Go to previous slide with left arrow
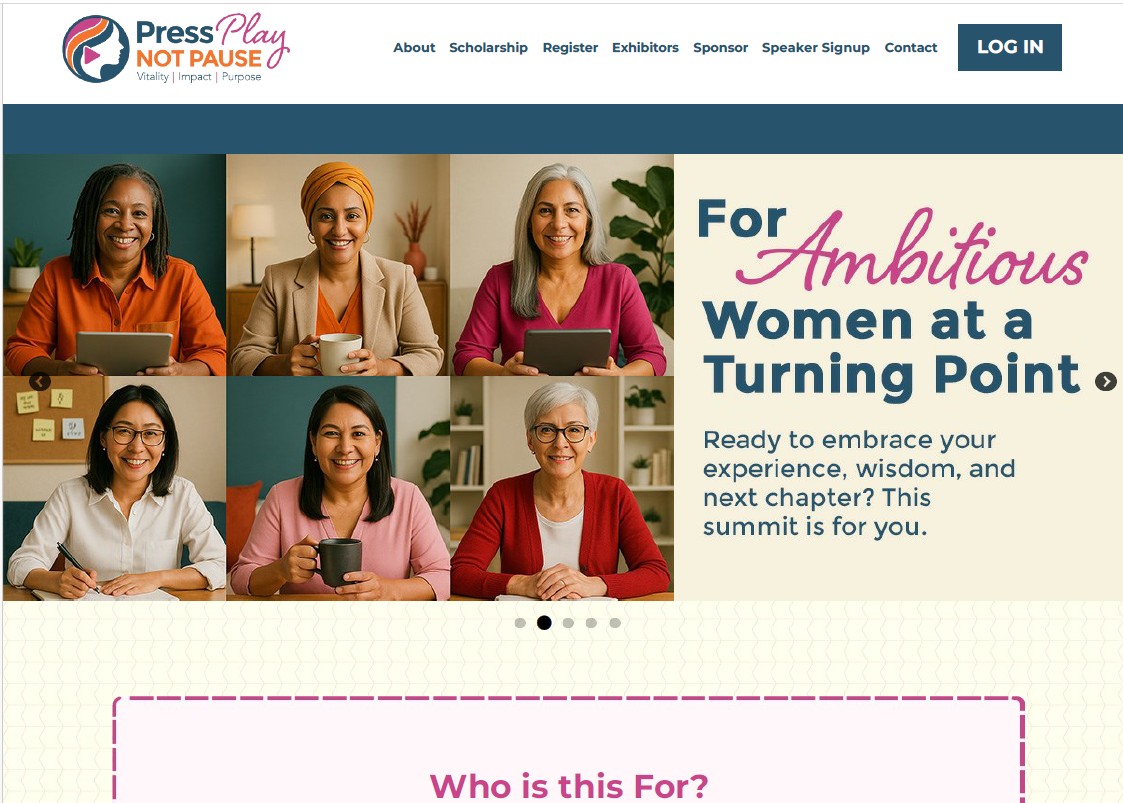 pos(40,382)
